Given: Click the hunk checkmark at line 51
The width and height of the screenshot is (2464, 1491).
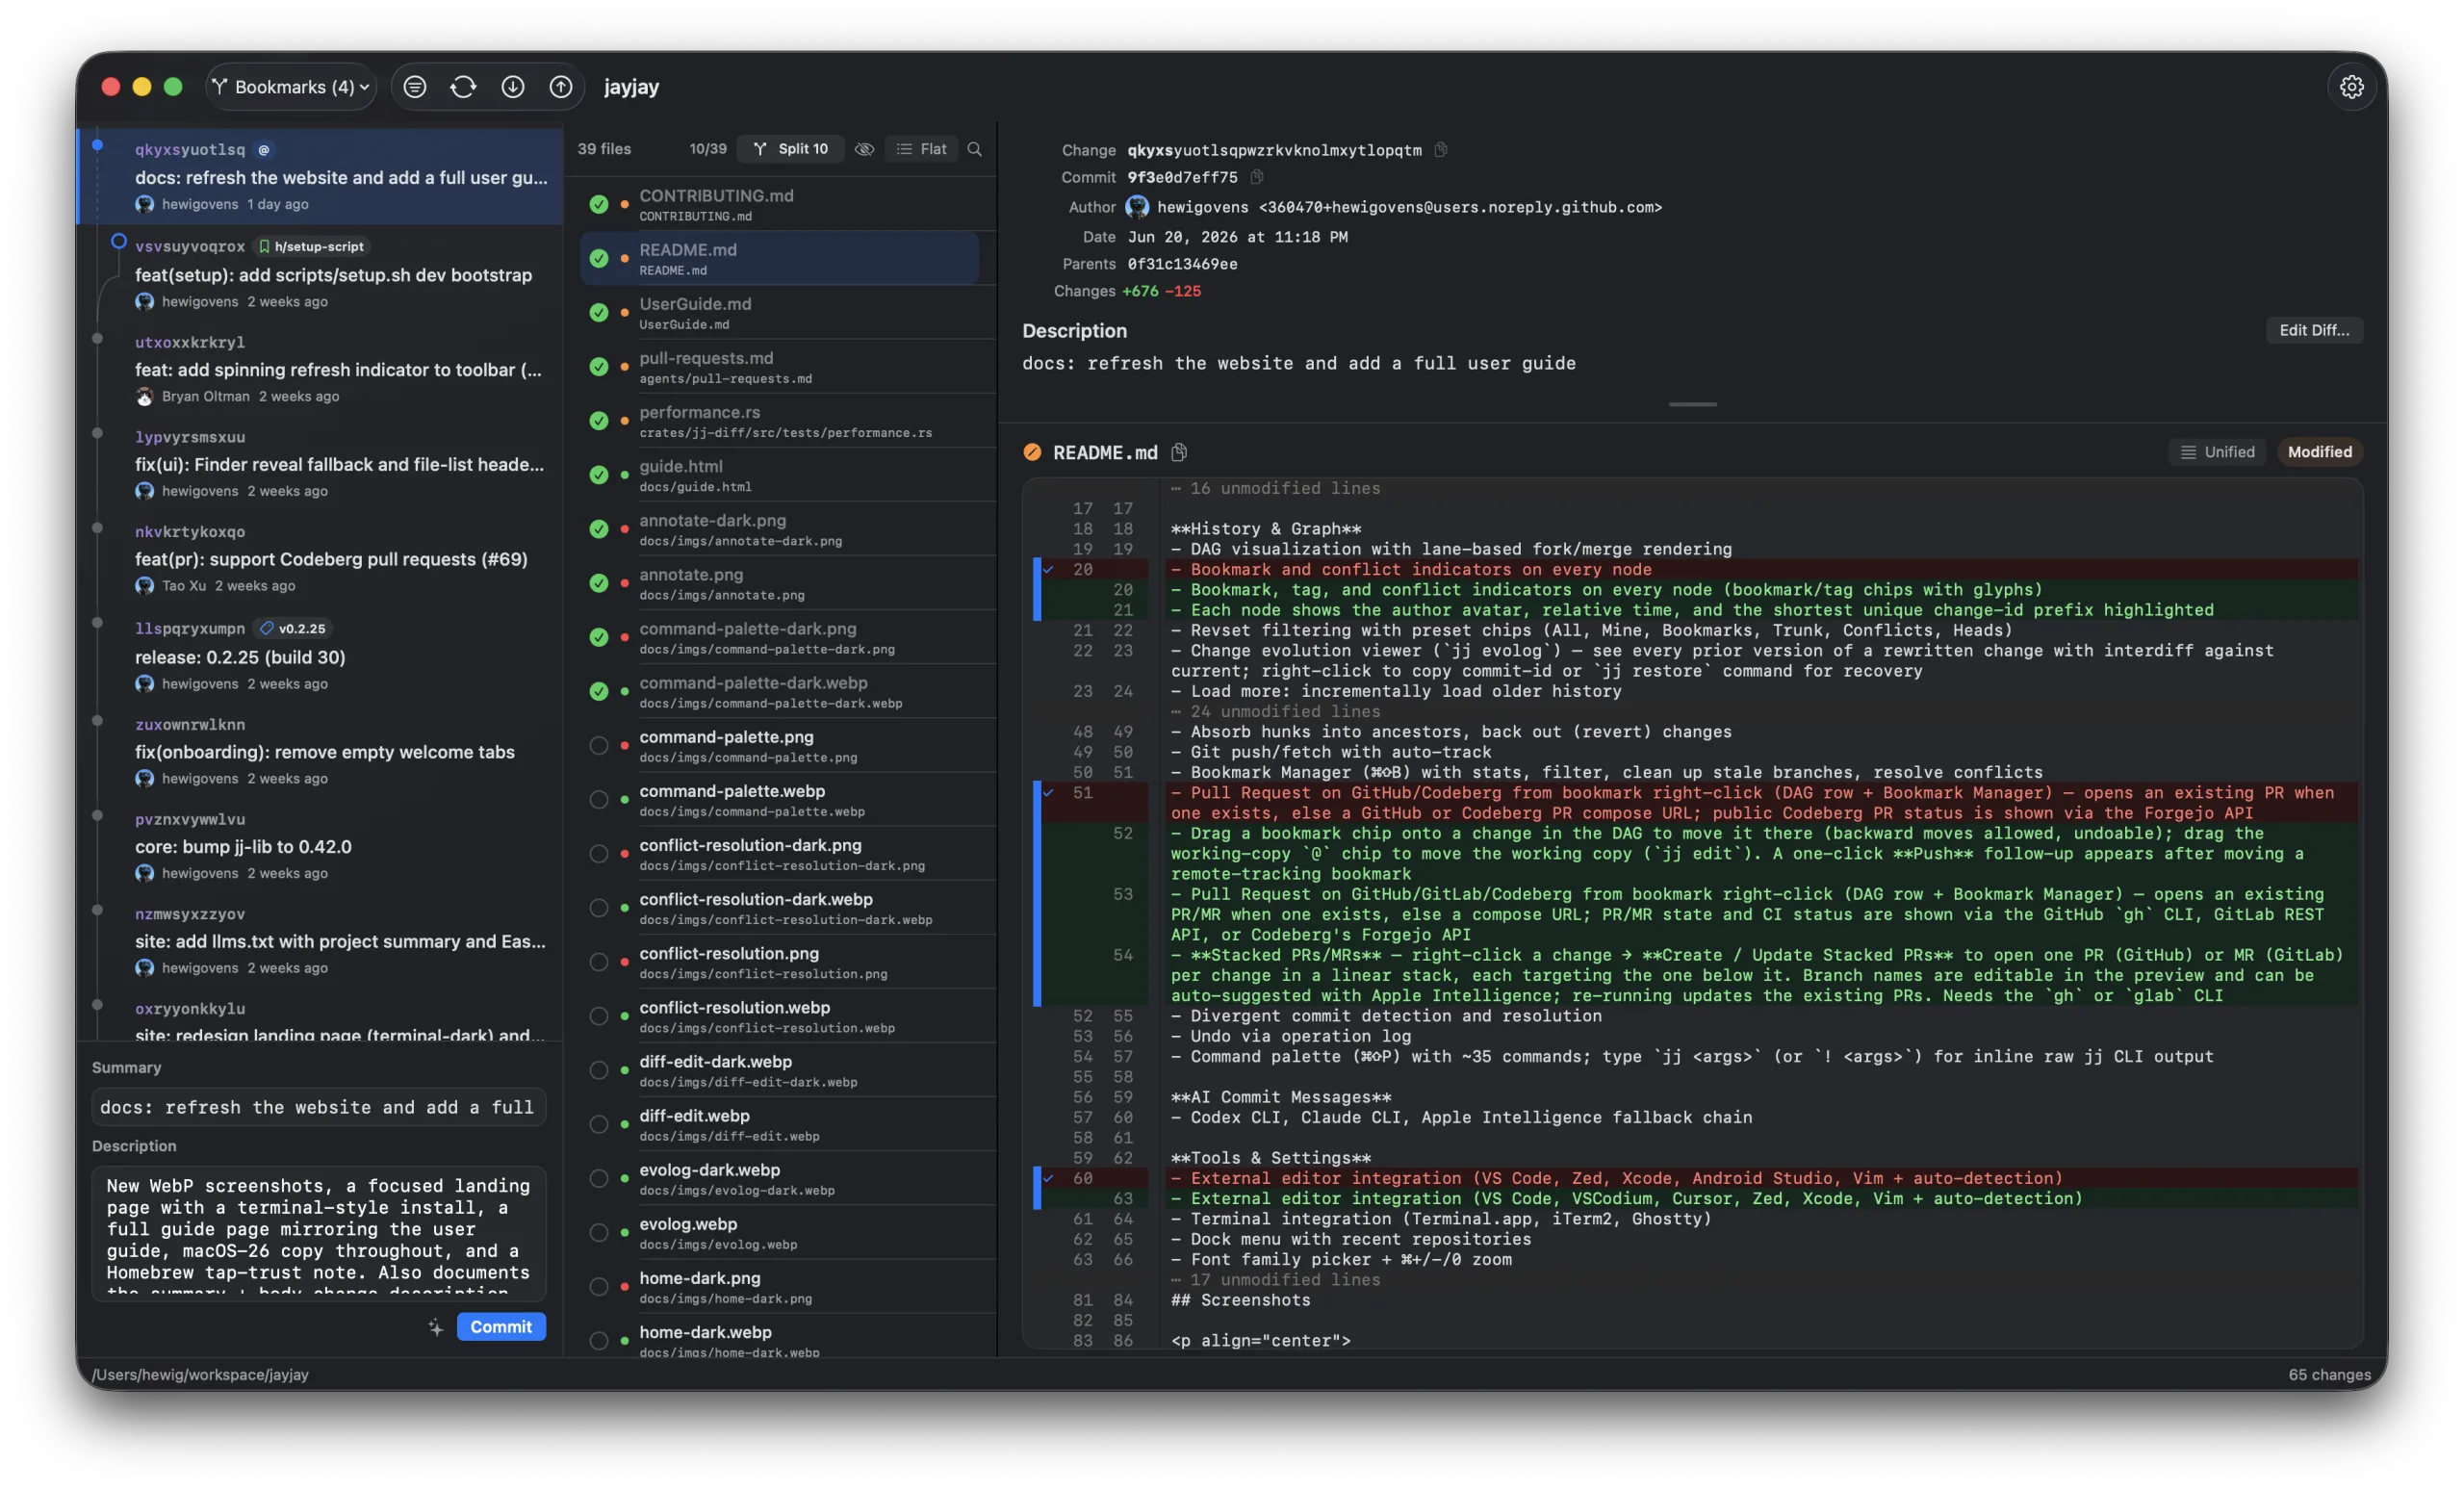Looking at the screenshot, I should pos(1048,792).
